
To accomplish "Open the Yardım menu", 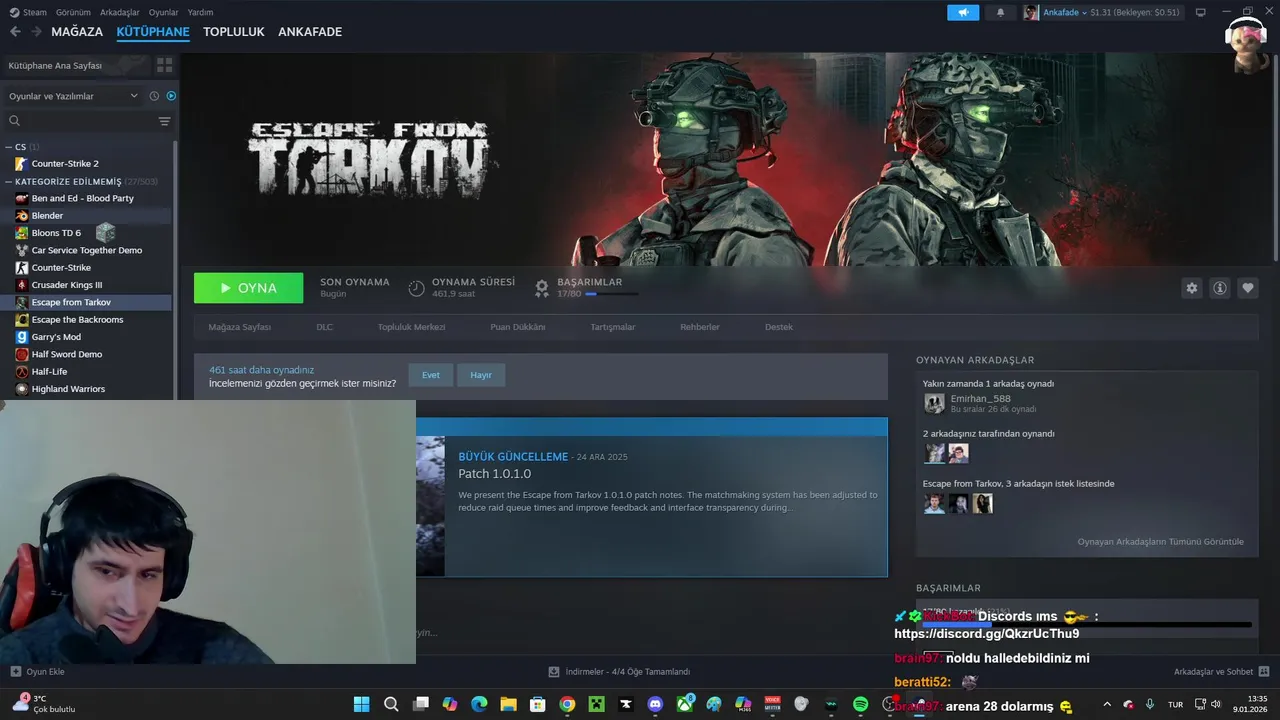I will tap(200, 12).
